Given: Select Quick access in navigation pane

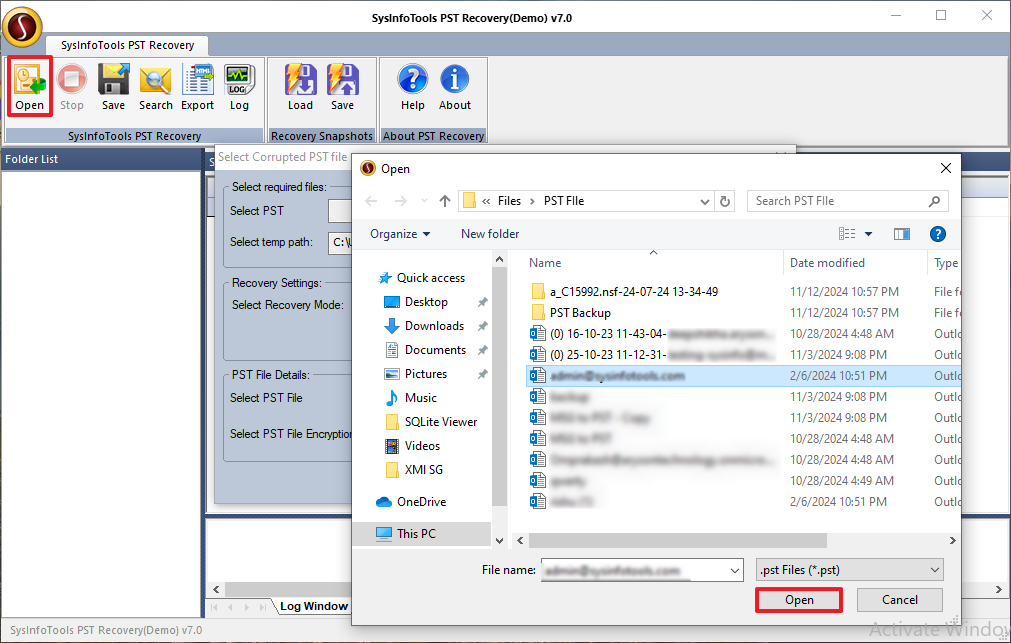Looking at the screenshot, I should 430,278.
